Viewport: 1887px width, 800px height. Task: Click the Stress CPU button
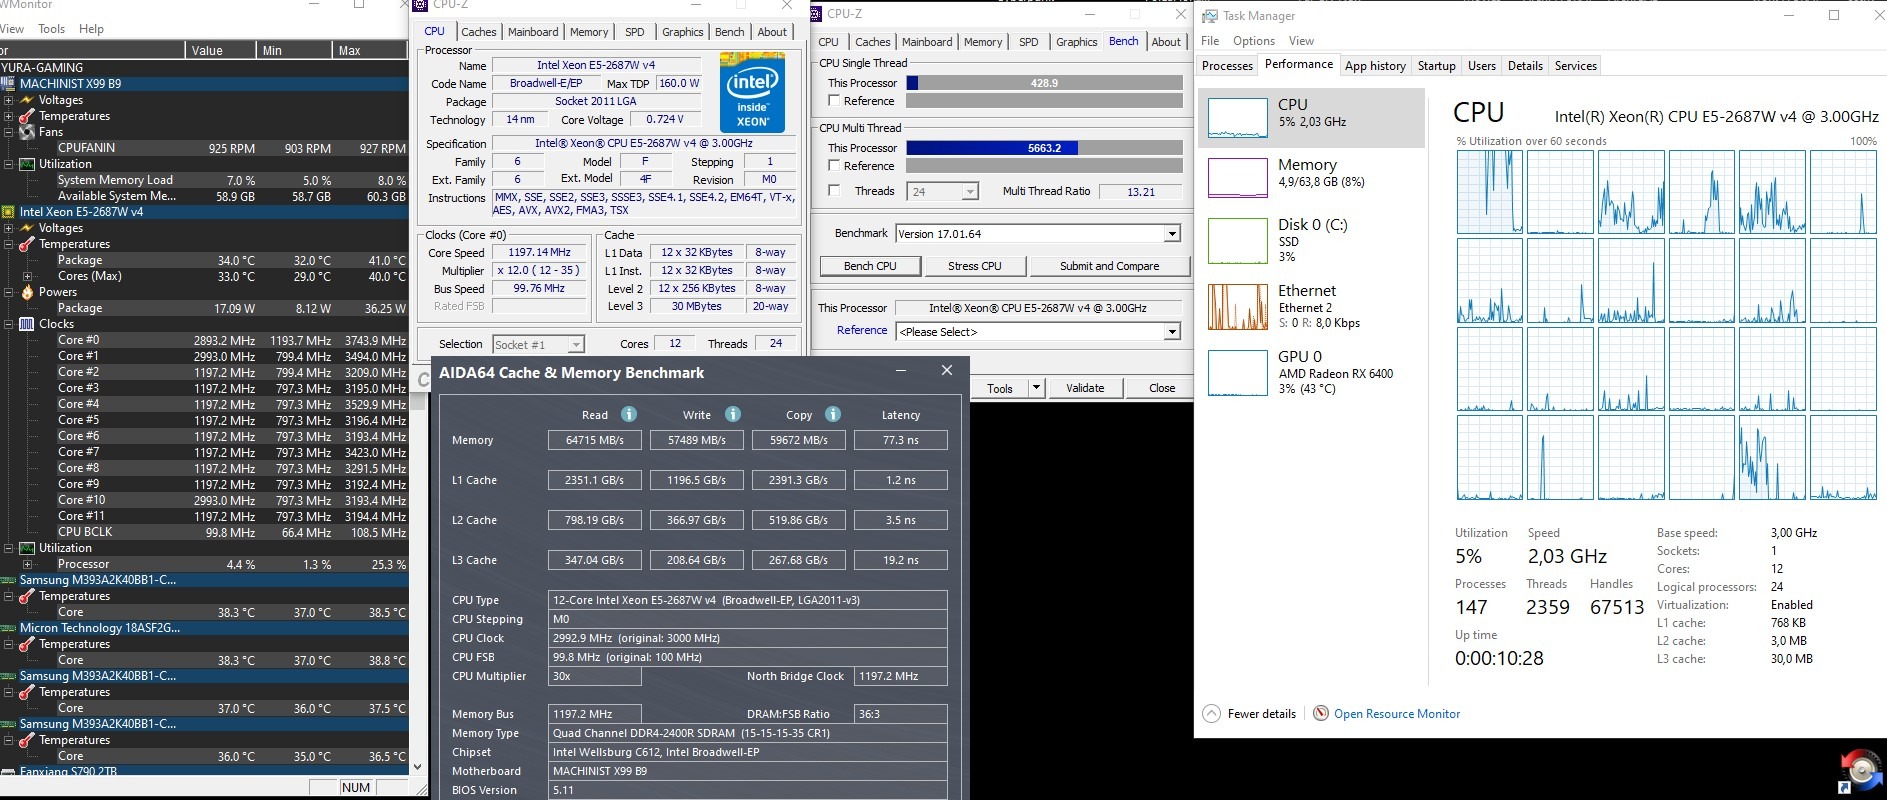coord(975,266)
